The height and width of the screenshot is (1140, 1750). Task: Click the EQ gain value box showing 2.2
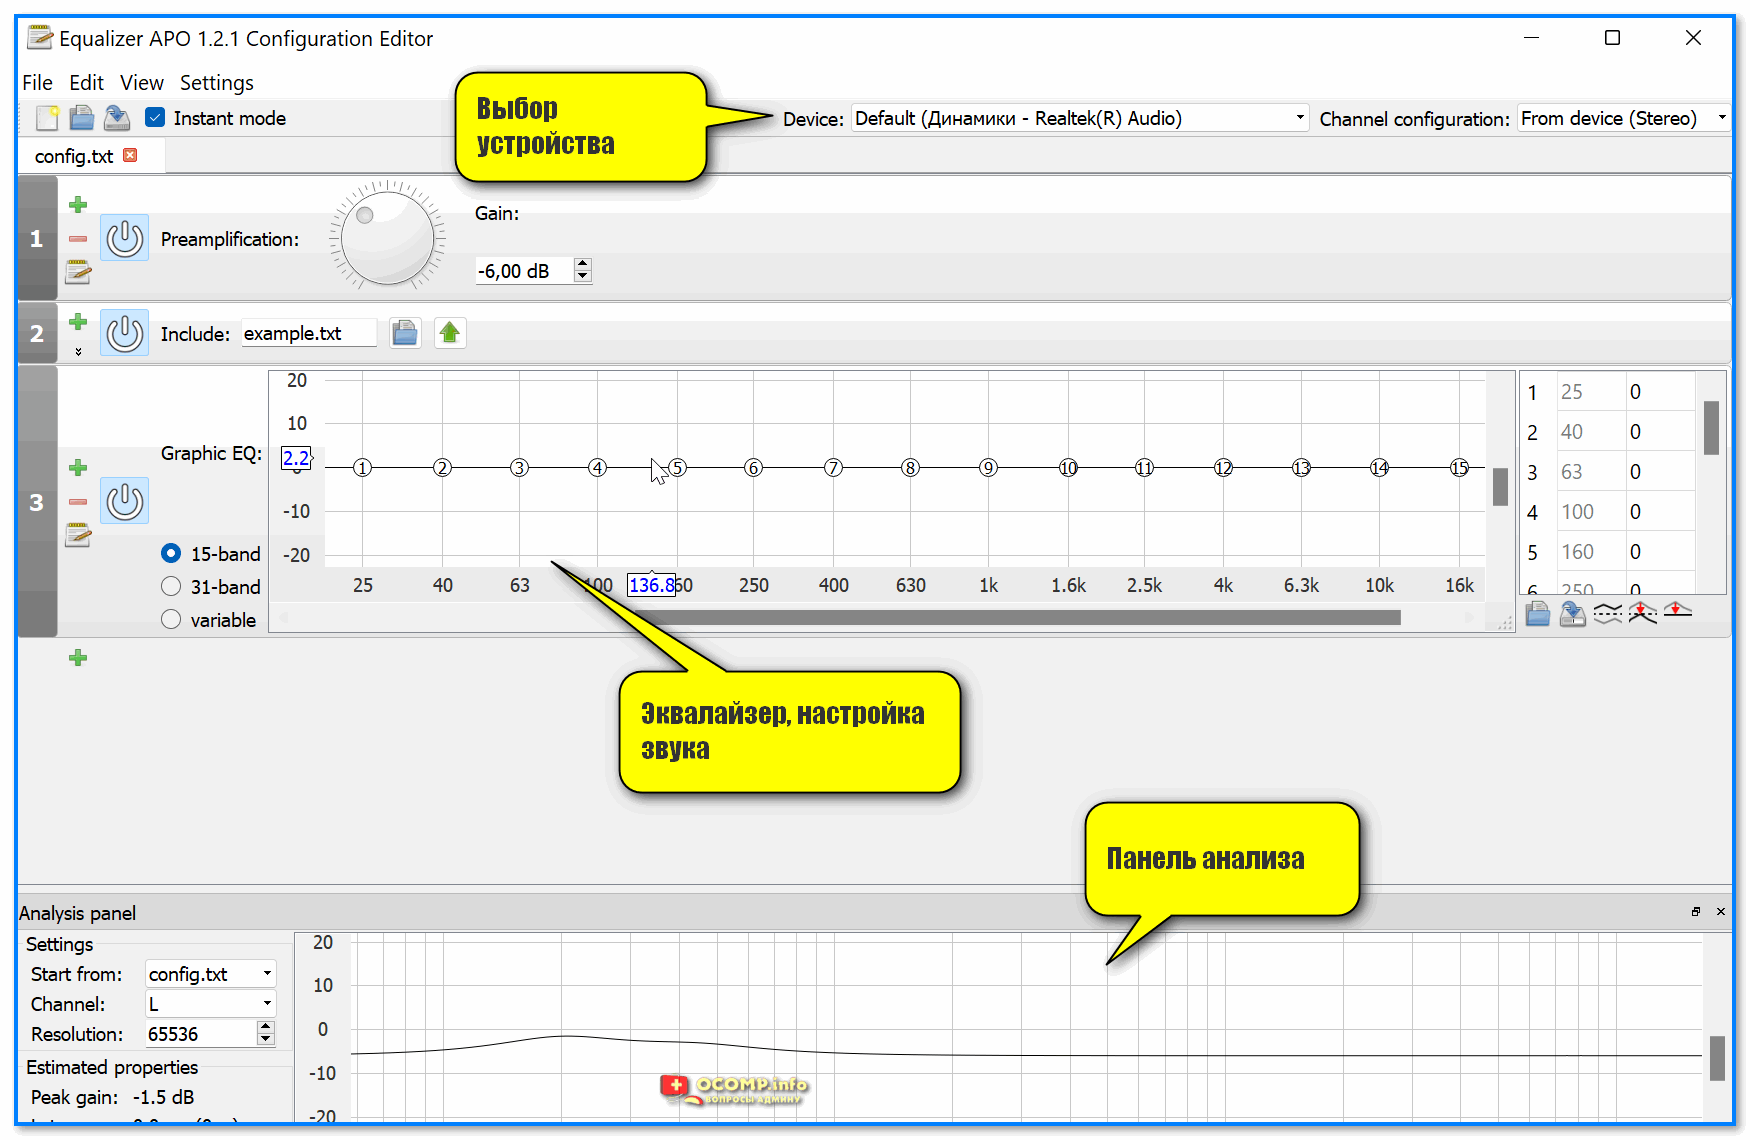[x=296, y=458]
